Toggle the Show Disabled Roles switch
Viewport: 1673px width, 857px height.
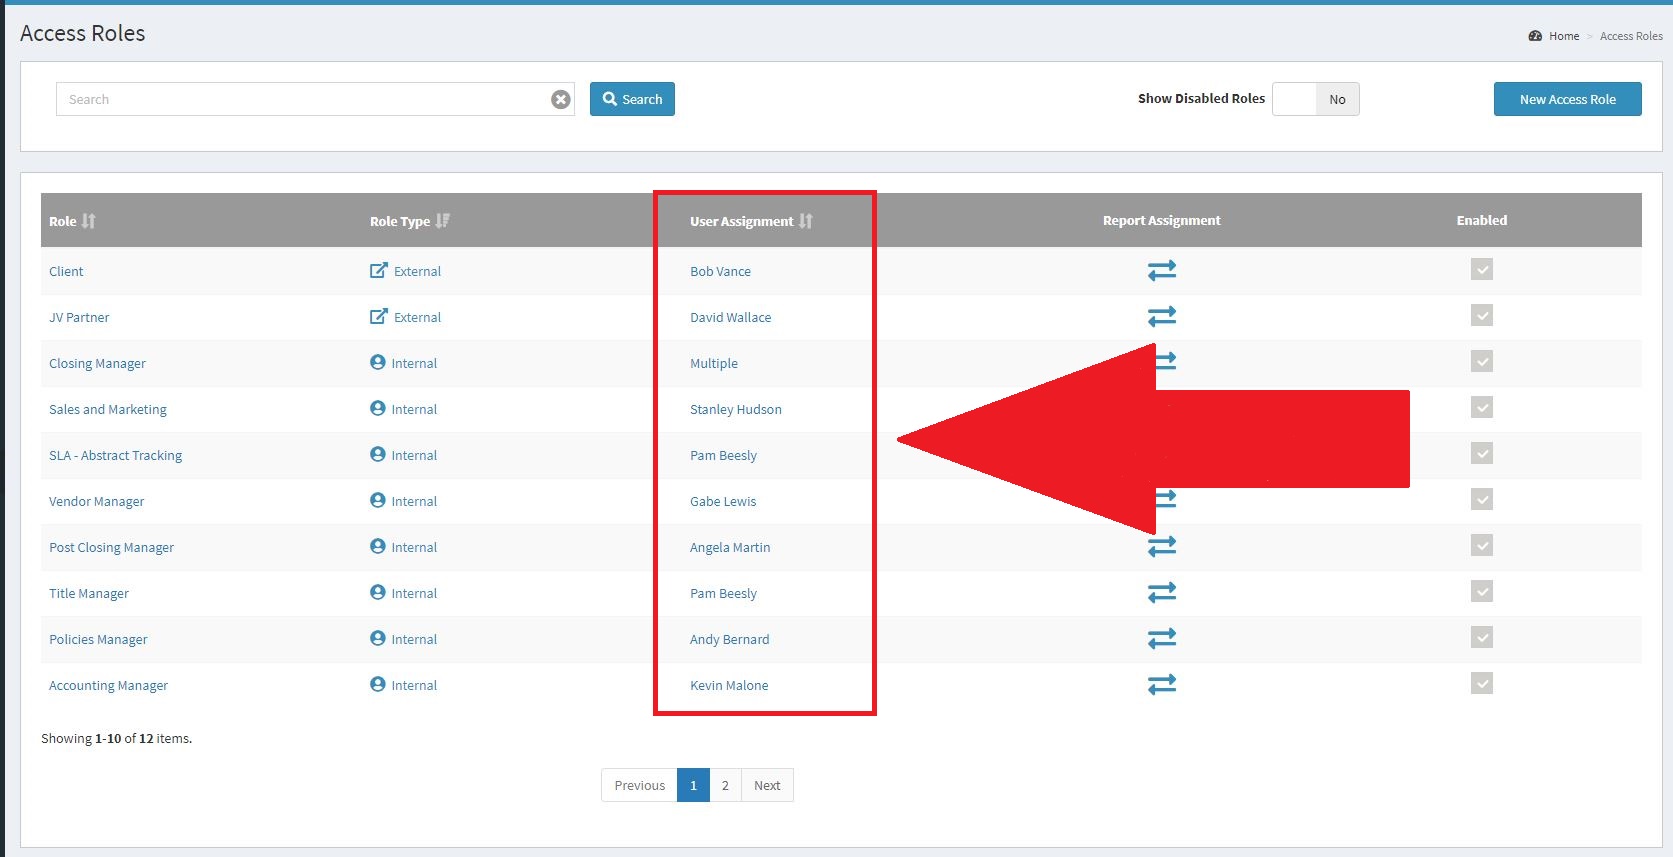click(1315, 99)
